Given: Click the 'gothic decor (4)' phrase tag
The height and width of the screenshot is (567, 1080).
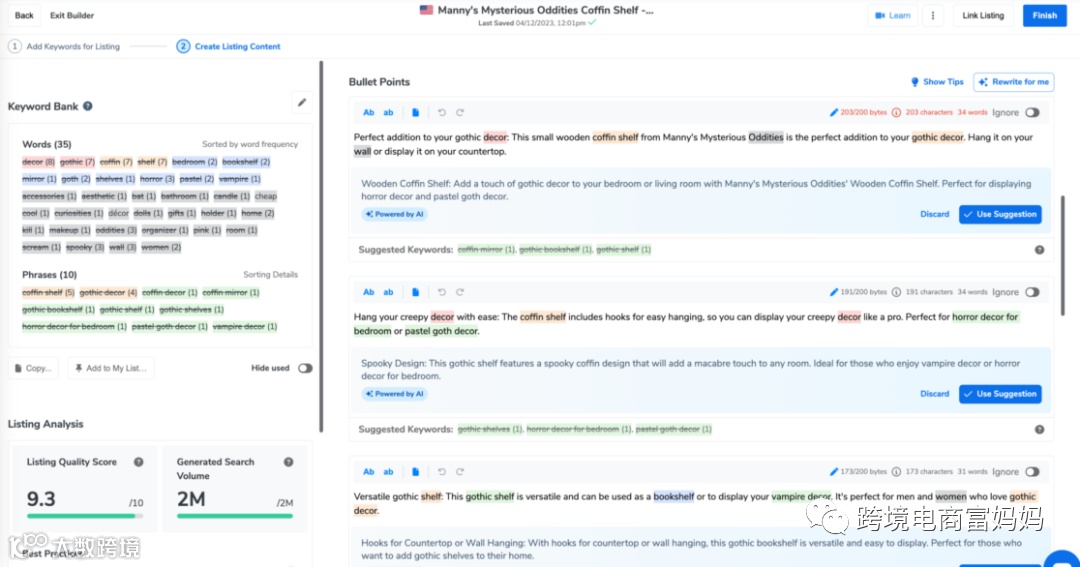Looking at the screenshot, I should click(x=108, y=292).
